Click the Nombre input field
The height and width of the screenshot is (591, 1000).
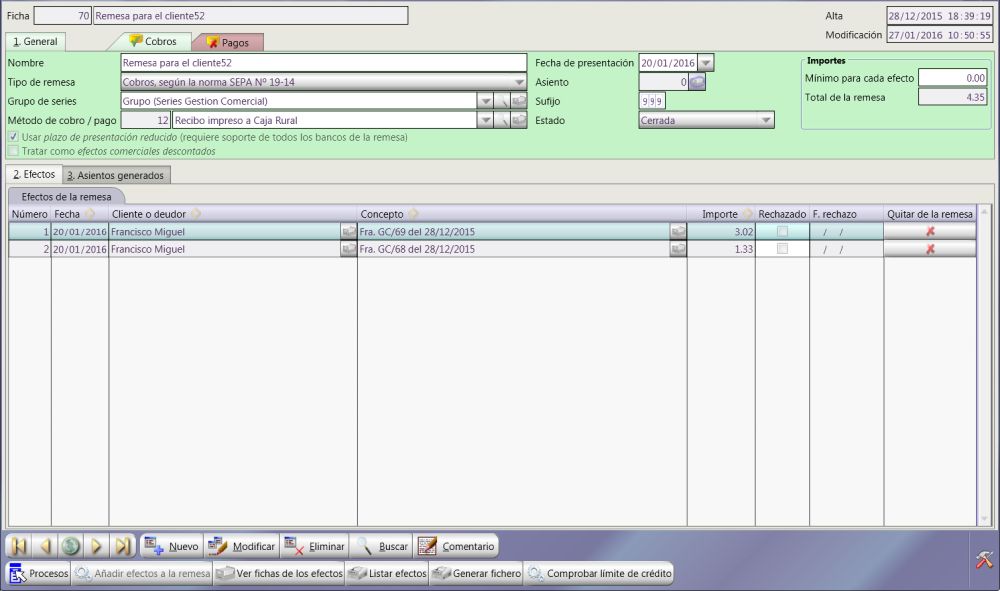(x=322, y=63)
